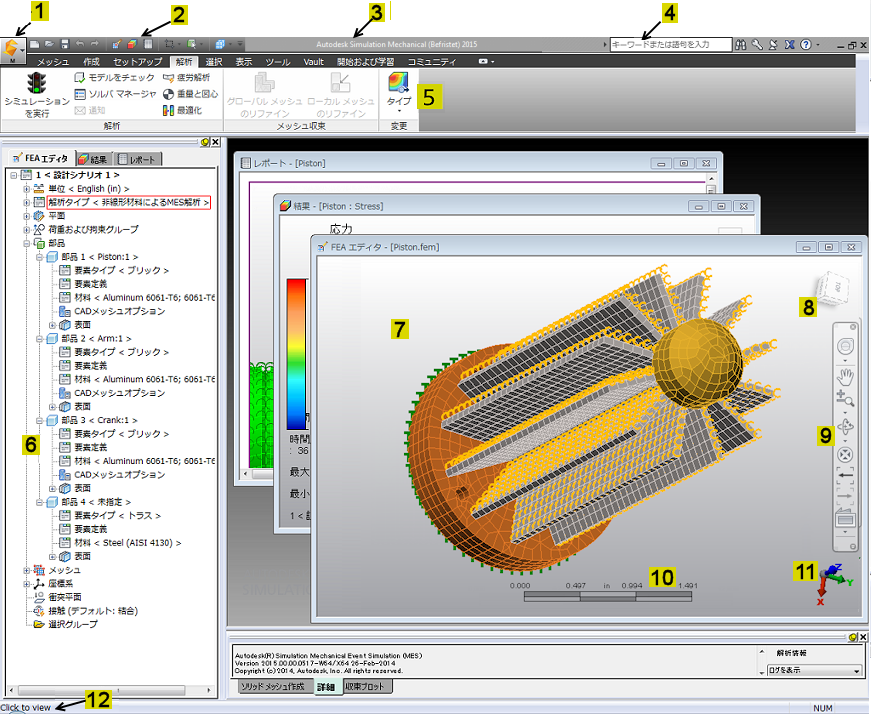Click the wrench icon in title bar

(x=757, y=44)
